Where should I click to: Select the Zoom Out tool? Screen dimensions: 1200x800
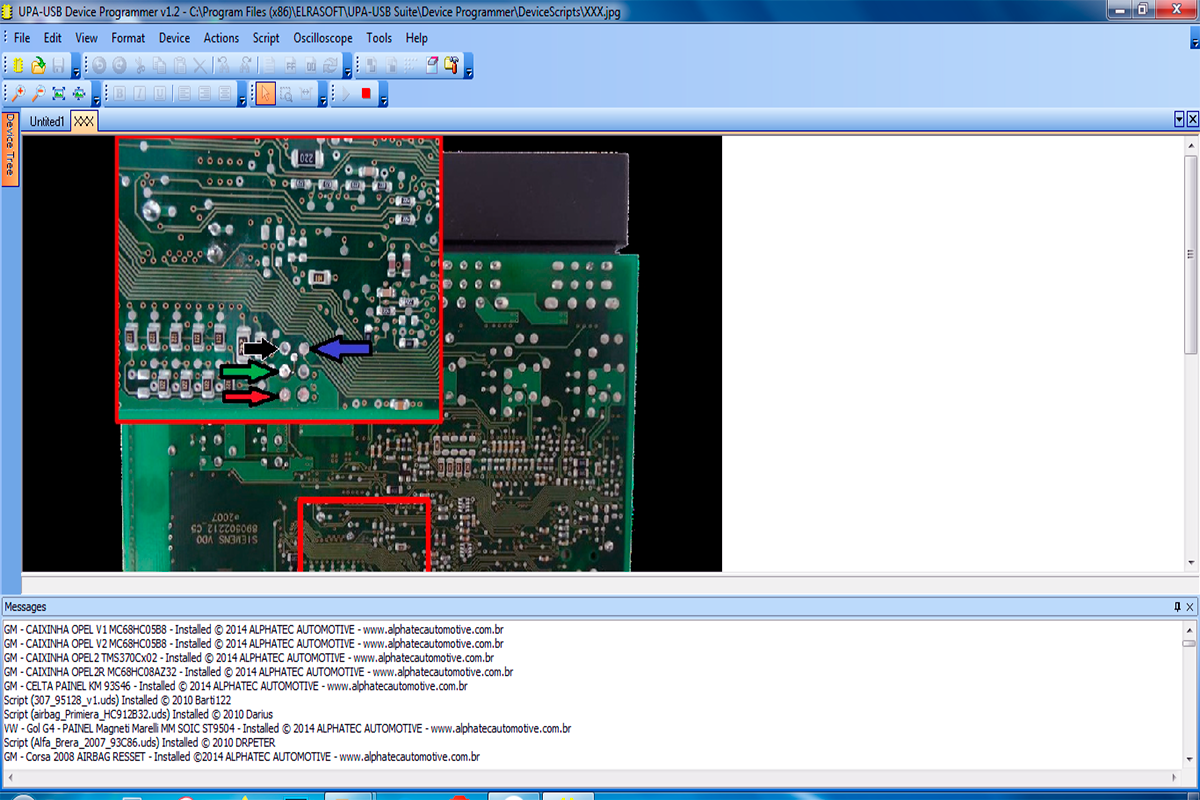39,93
